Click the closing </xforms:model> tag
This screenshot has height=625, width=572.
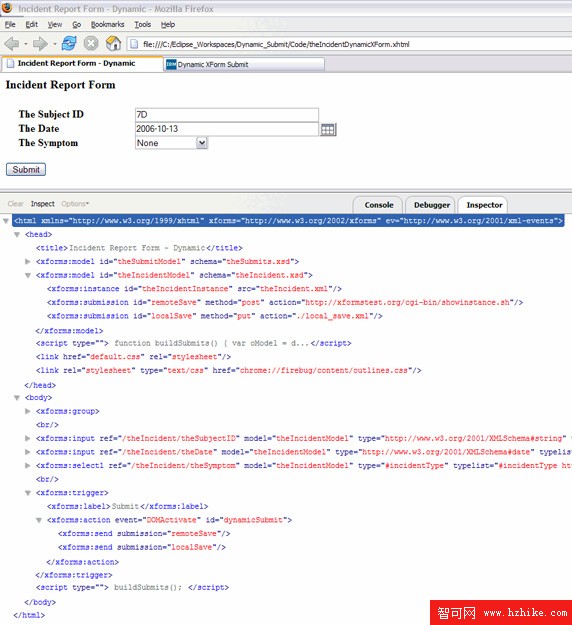pos(69,331)
